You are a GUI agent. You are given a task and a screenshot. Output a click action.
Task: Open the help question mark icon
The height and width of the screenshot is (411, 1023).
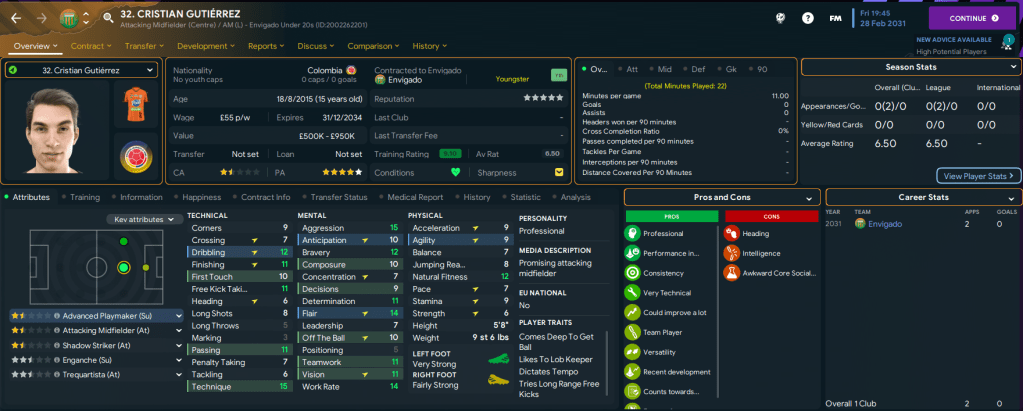click(806, 18)
